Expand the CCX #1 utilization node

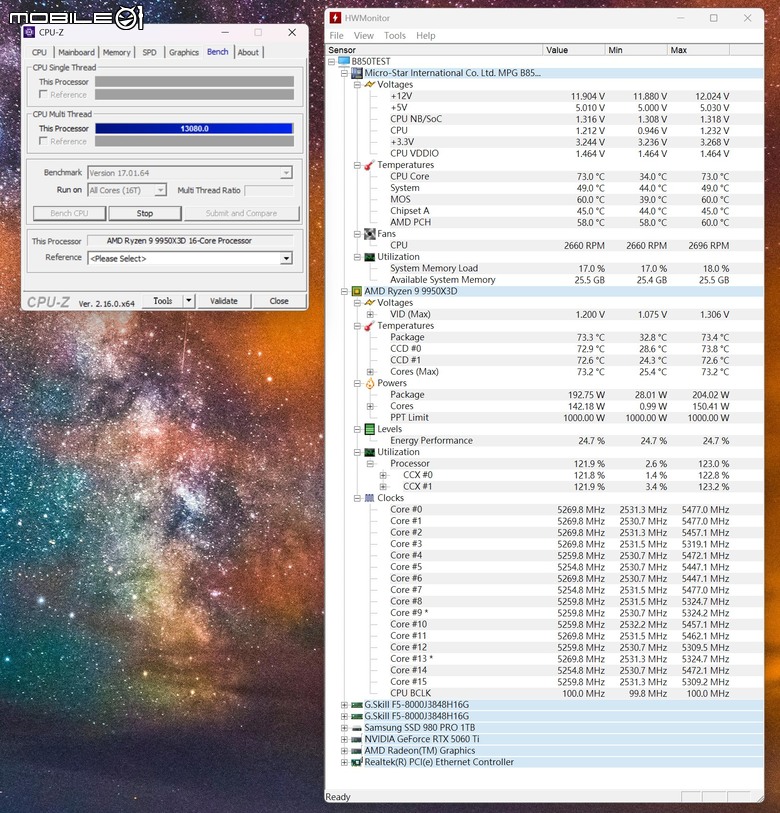click(383, 487)
